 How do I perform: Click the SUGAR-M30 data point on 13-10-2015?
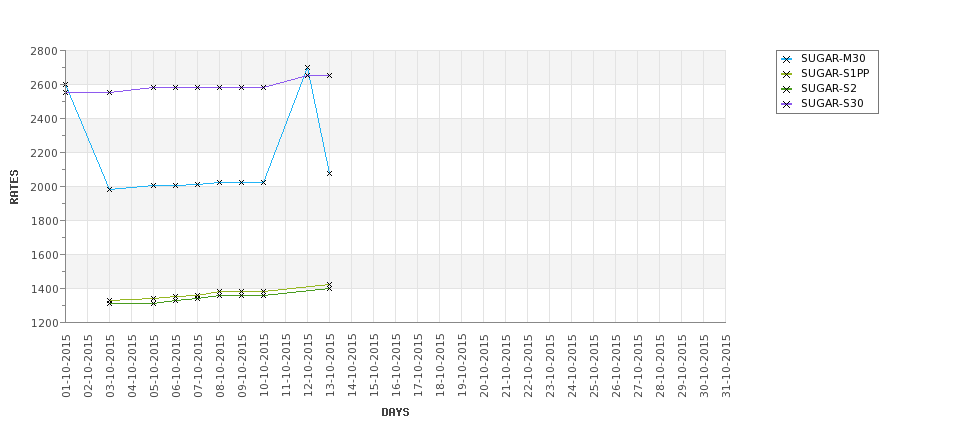pyautogui.click(x=330, y=173)
